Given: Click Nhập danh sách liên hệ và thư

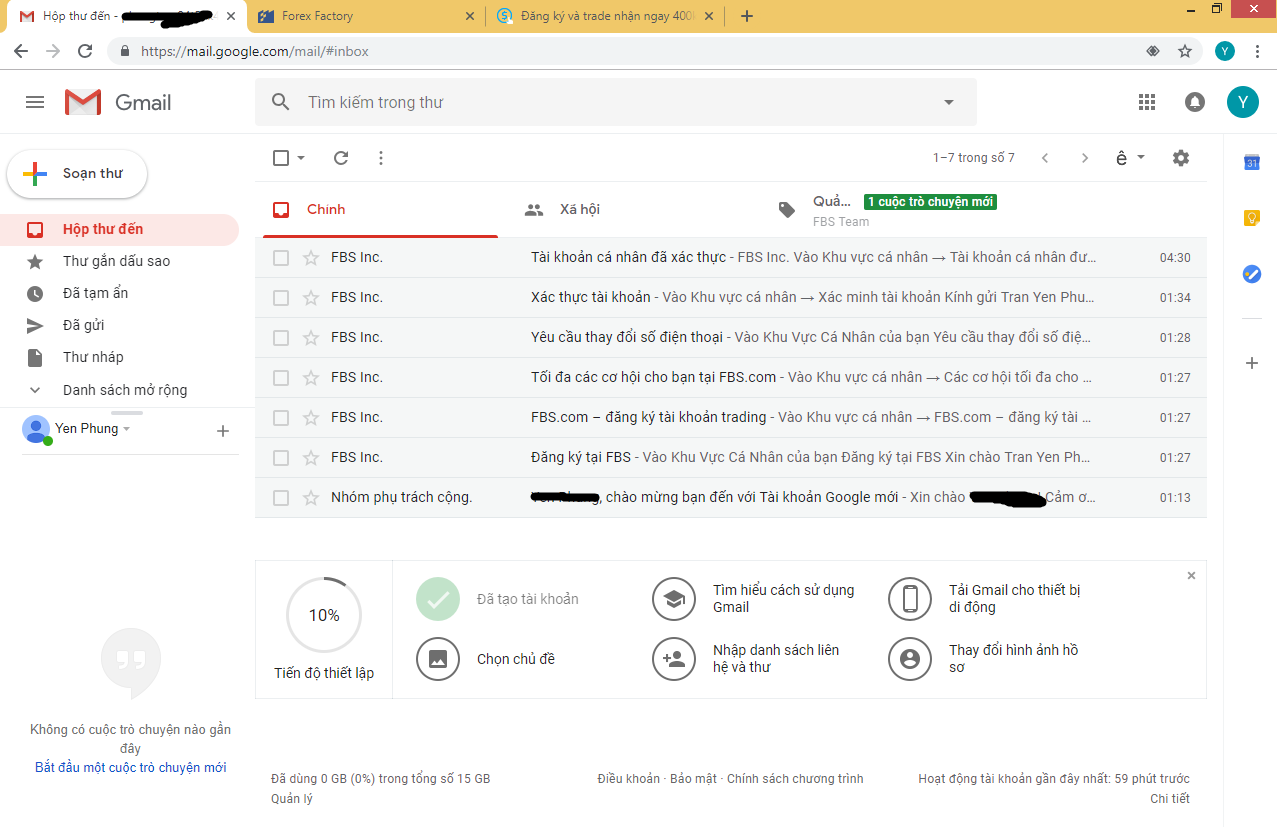Looking at the screenshot, I should (x=748, y=658).
